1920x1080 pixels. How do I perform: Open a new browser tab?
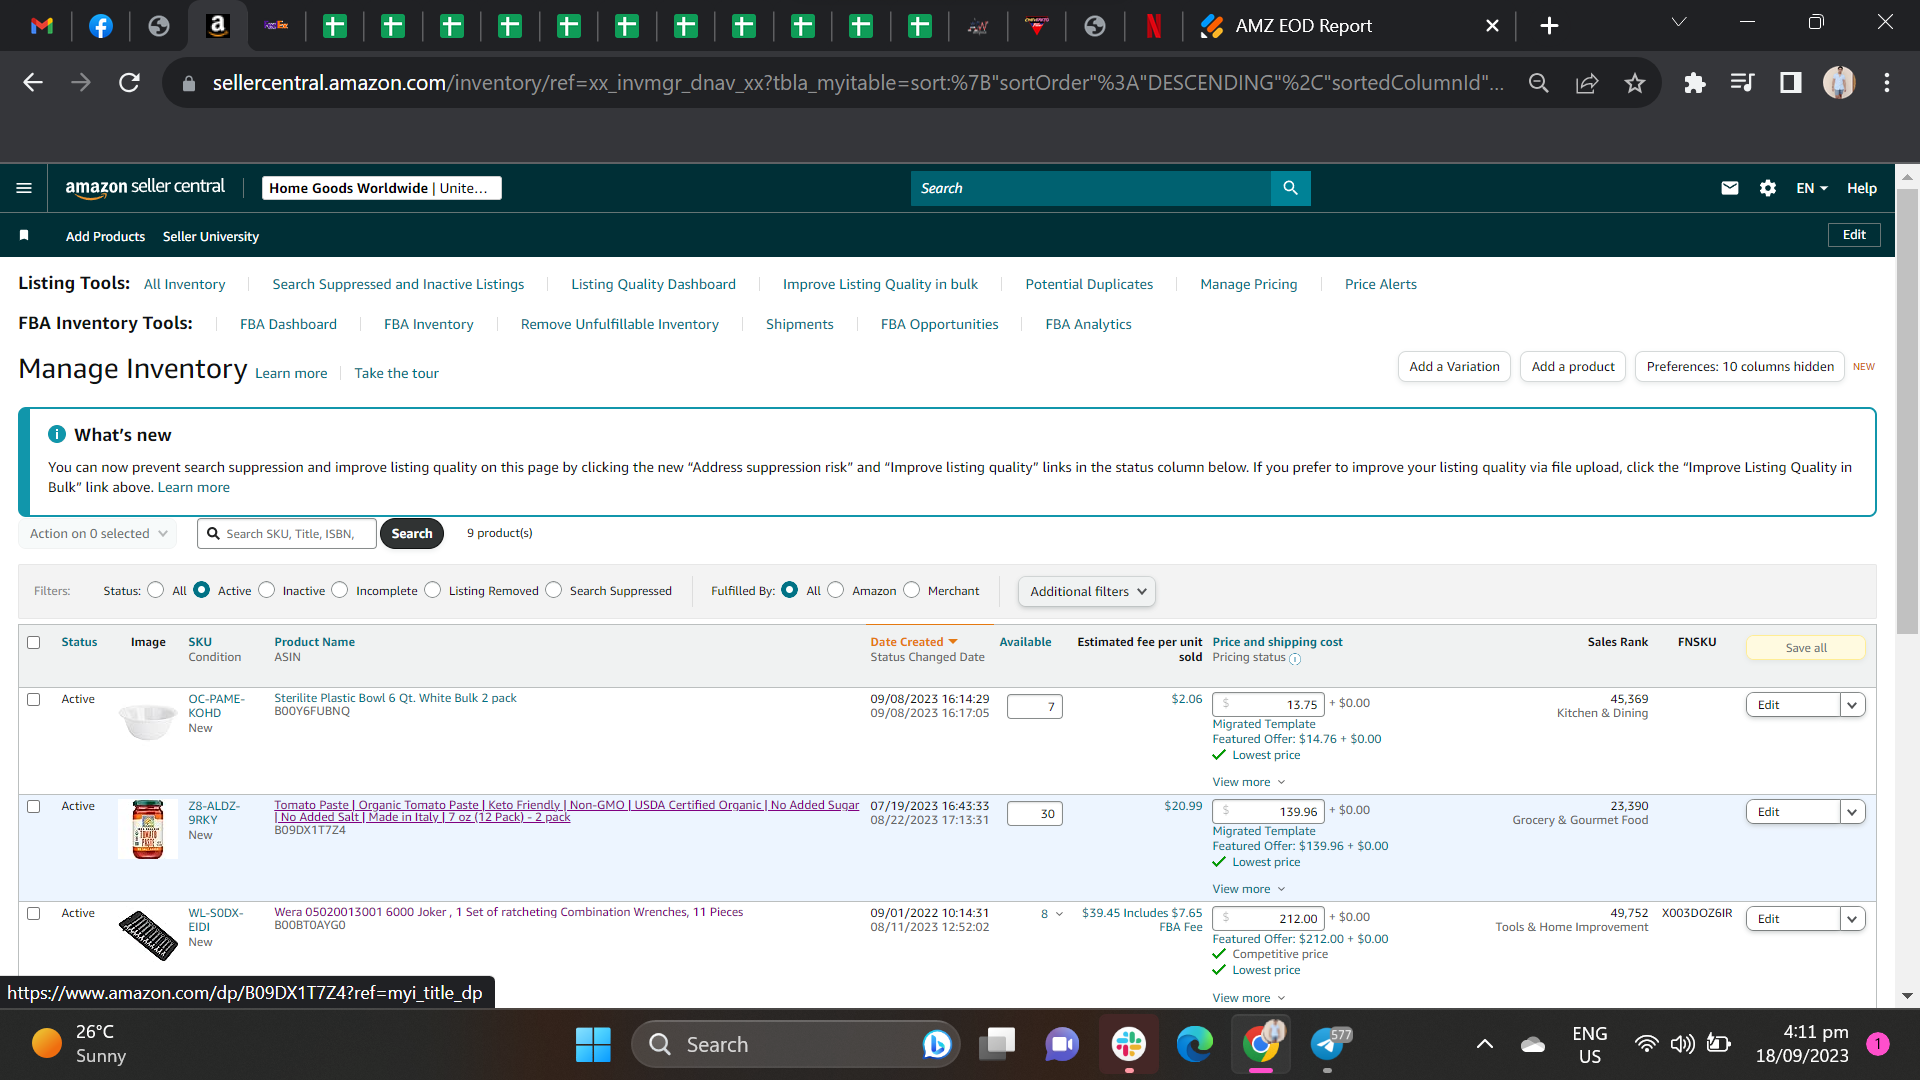click(x=1549, y=26)
